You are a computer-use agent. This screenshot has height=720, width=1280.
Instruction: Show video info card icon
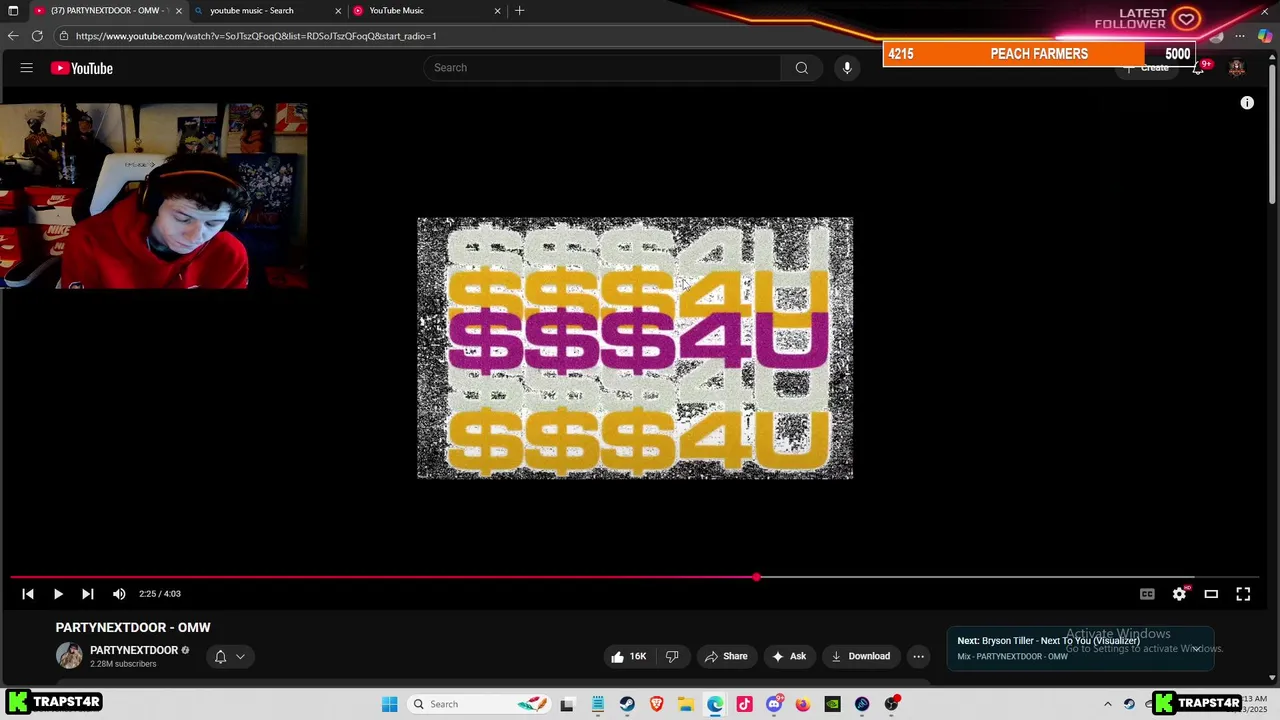point(1247,103)
